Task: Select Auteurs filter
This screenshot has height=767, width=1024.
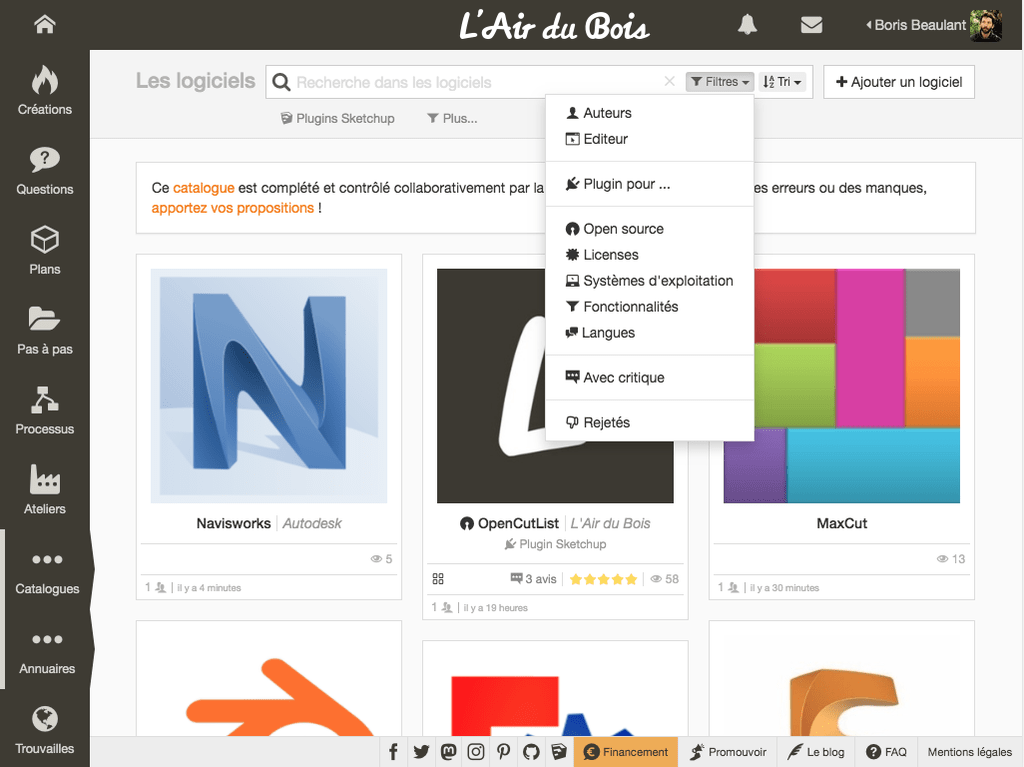Action: click(x=650, y=113)
